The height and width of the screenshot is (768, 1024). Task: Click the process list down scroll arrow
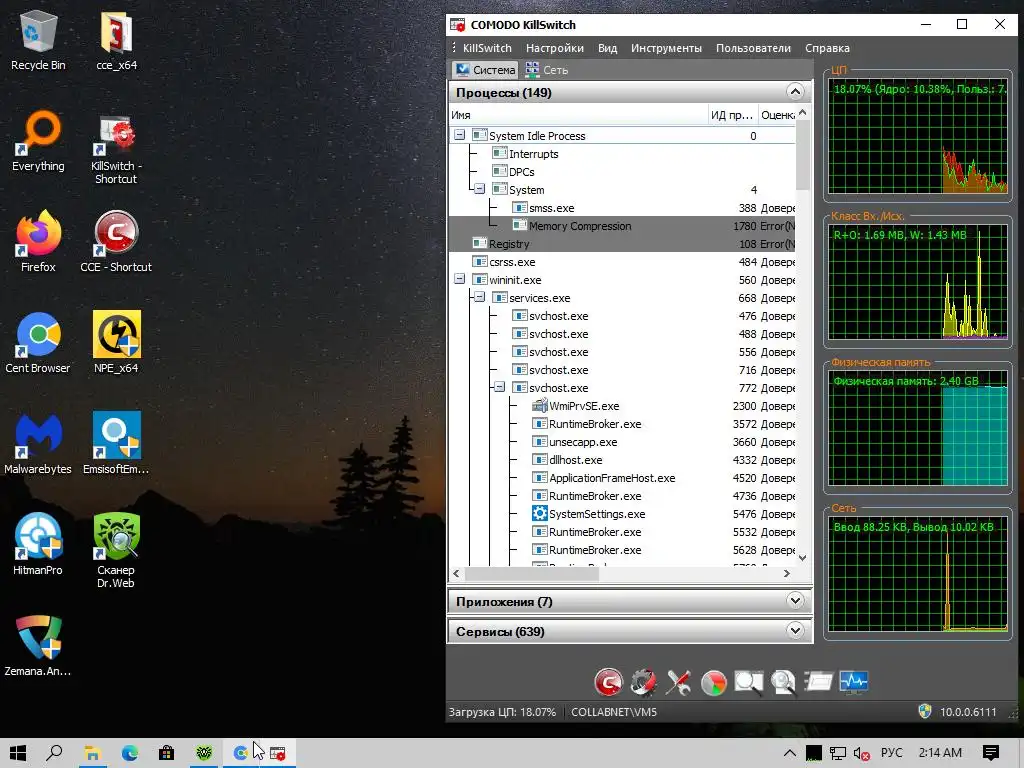click(x=803, y=558)
